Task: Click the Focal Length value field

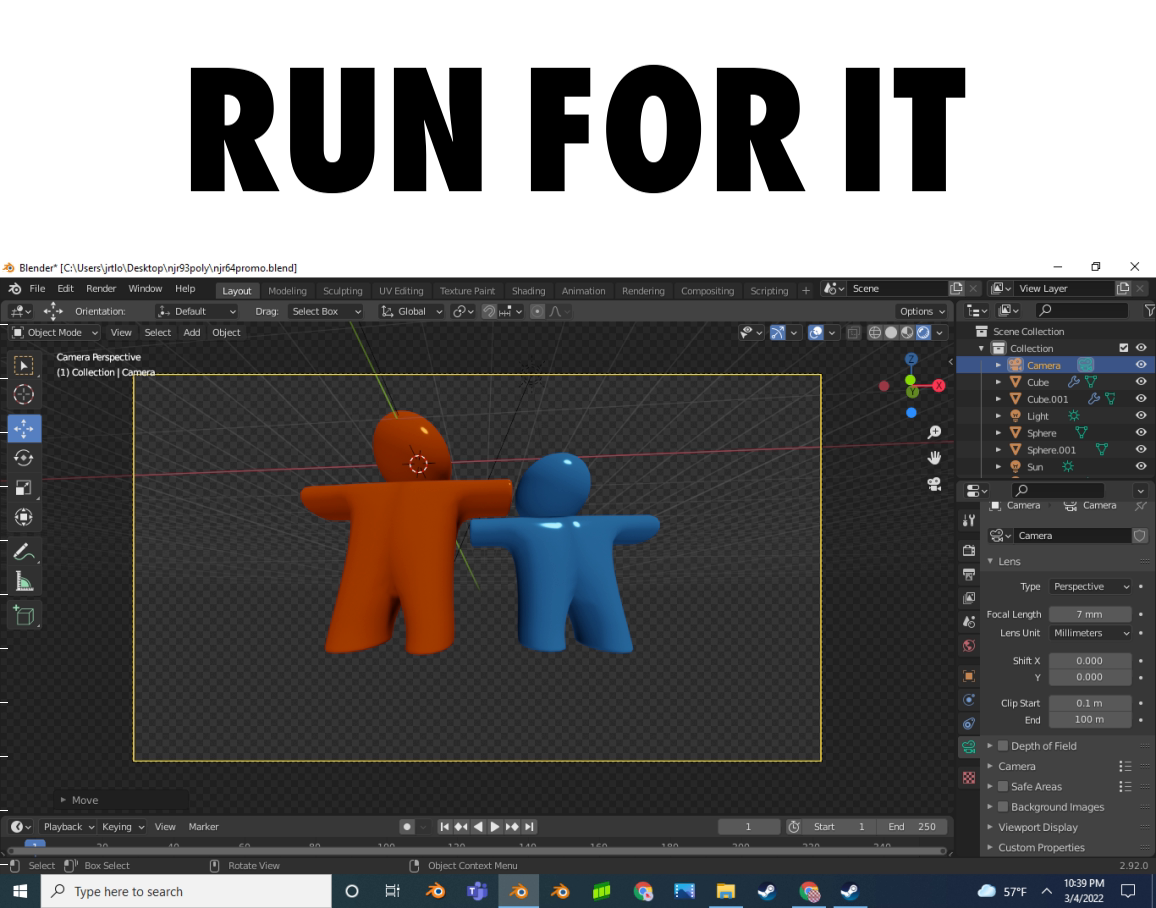Action: pos(1089,614)
